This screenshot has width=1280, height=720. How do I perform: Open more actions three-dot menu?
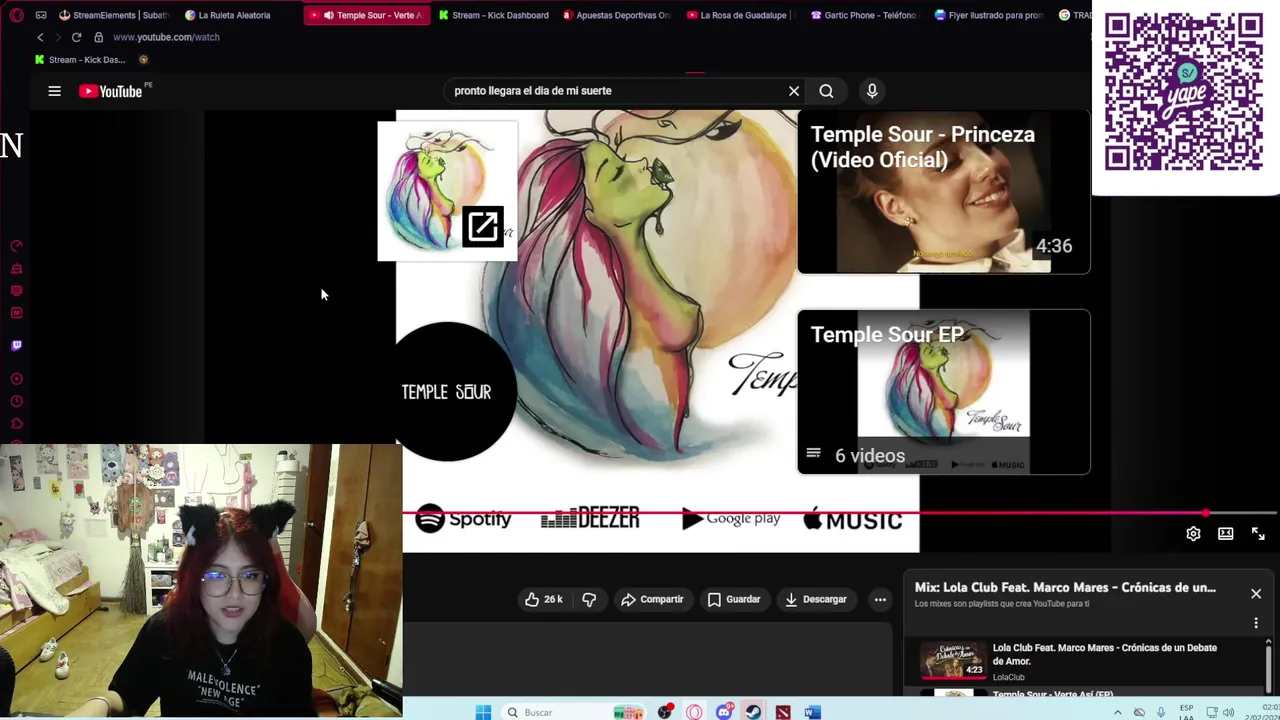(880, 599)
